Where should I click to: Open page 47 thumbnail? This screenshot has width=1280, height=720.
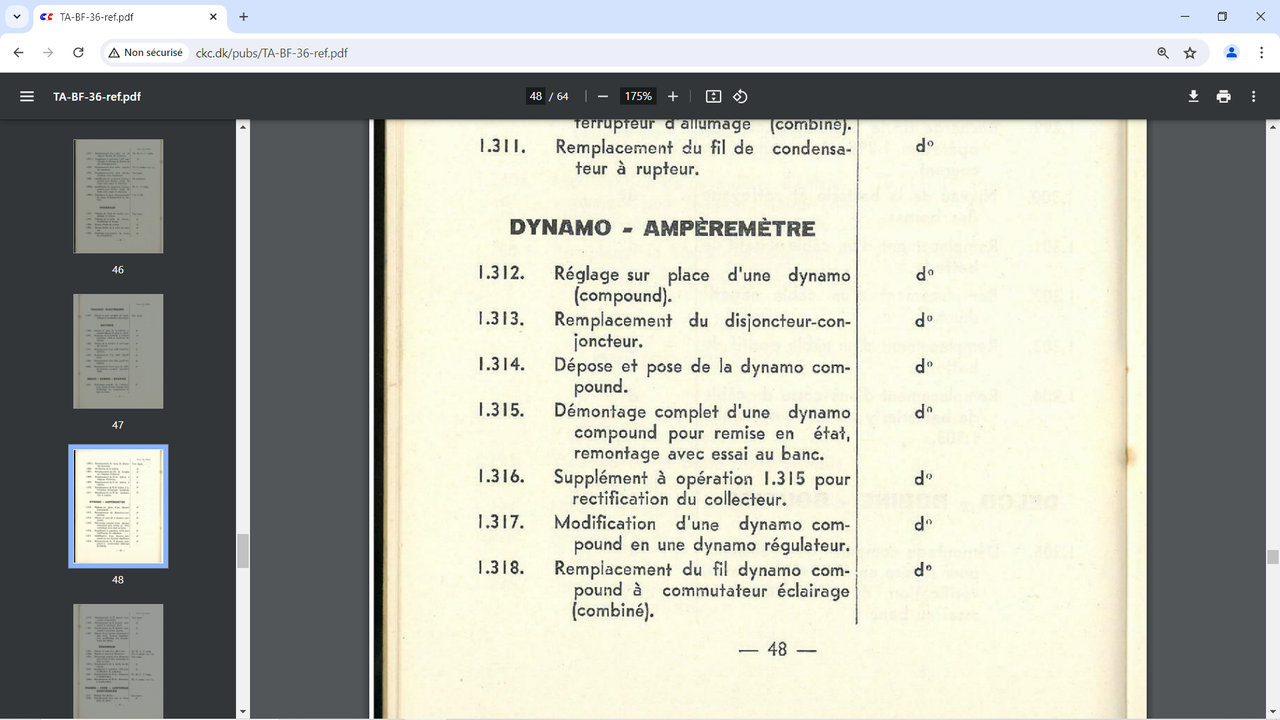(x=118, y=351)
